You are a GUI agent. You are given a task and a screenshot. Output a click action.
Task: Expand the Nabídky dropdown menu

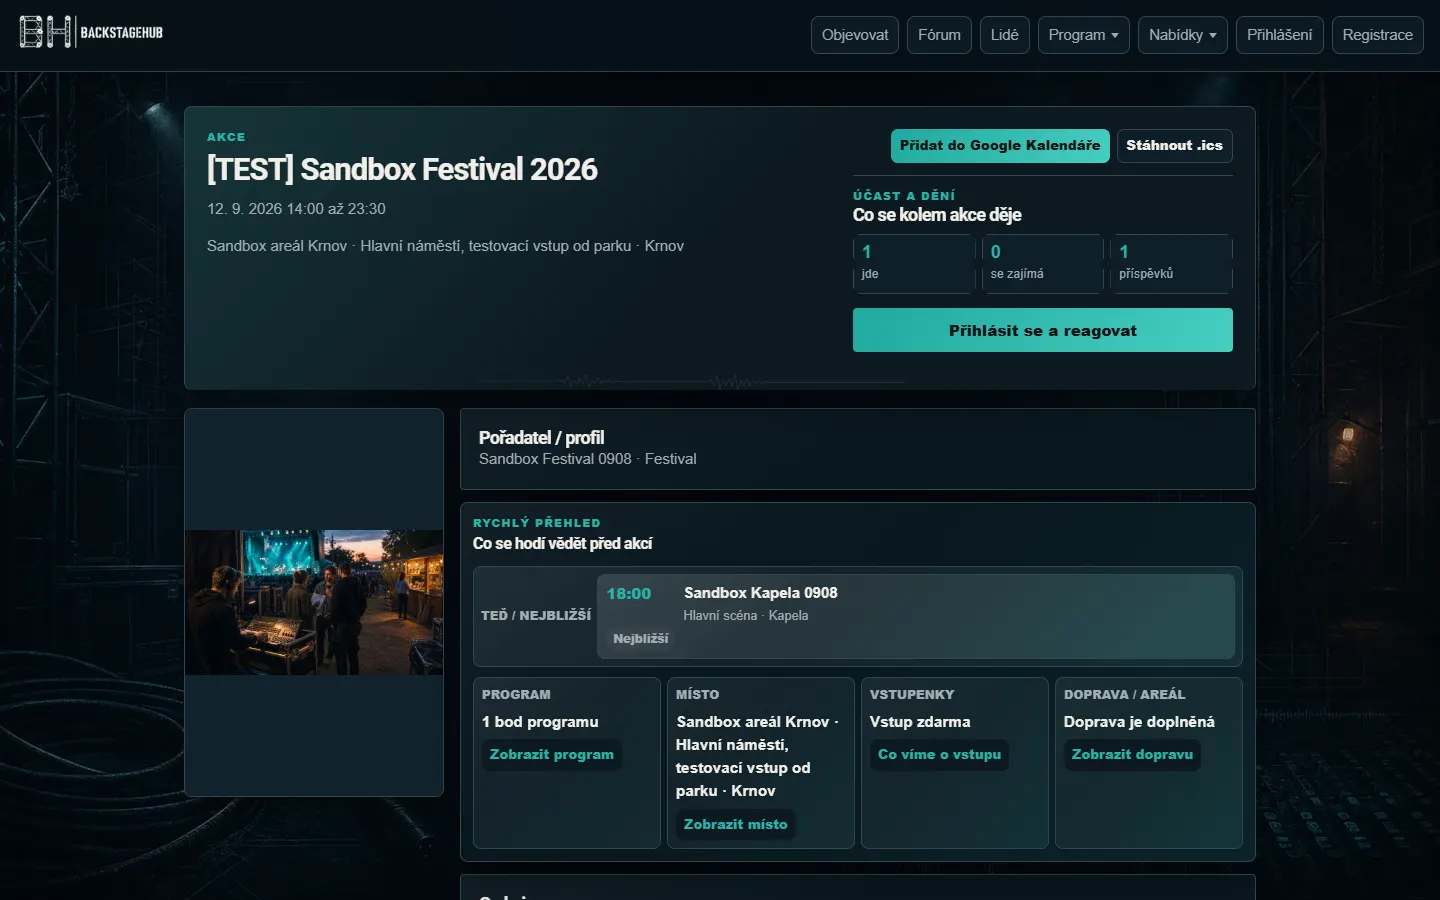click(x=1183, y=35)
